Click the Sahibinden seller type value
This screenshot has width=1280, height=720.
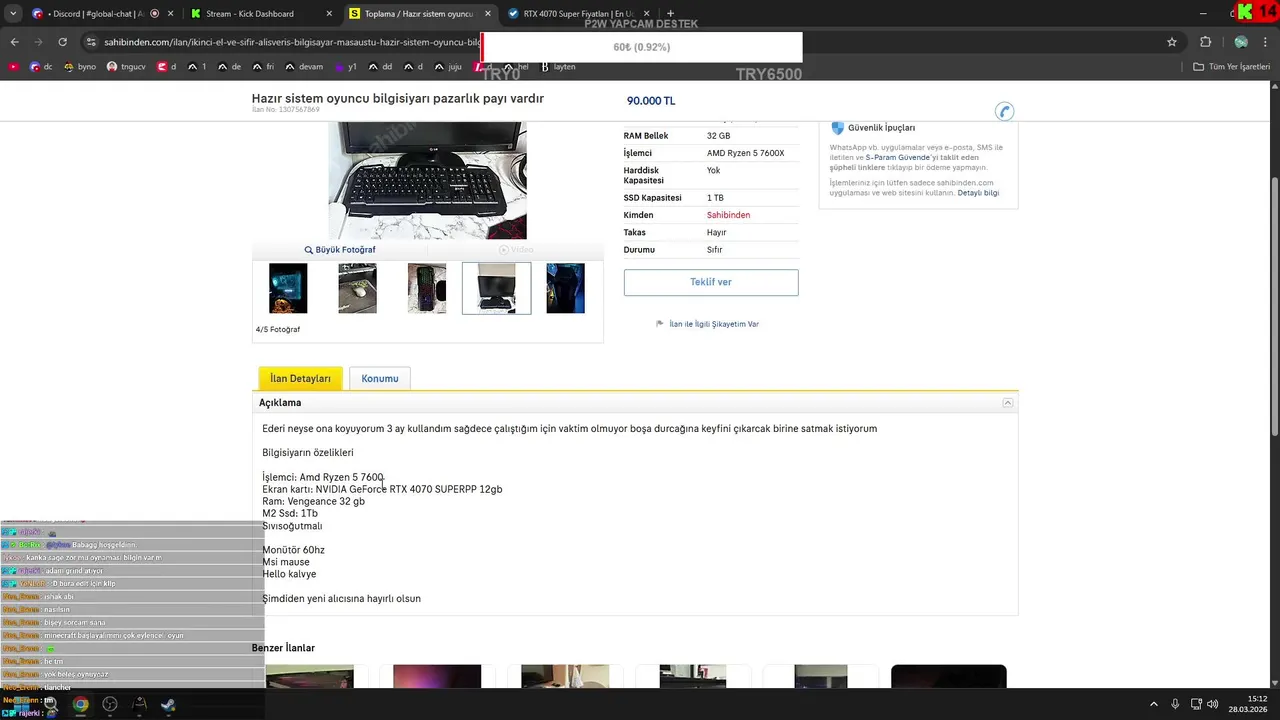tap(728, 215)
